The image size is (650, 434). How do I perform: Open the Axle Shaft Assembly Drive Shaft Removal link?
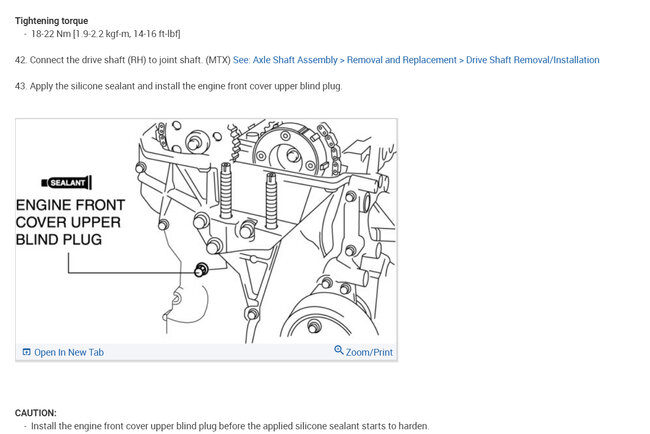click(416, 60)
